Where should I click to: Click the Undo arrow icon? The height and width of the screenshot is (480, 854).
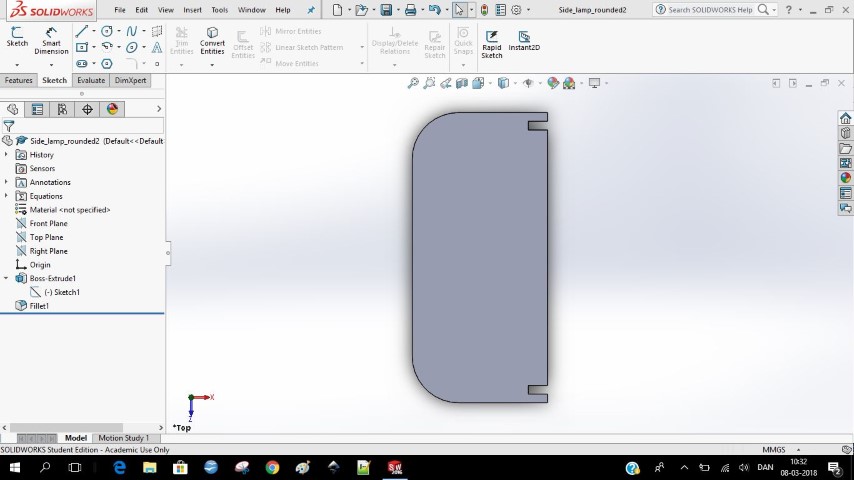point(434,10)
